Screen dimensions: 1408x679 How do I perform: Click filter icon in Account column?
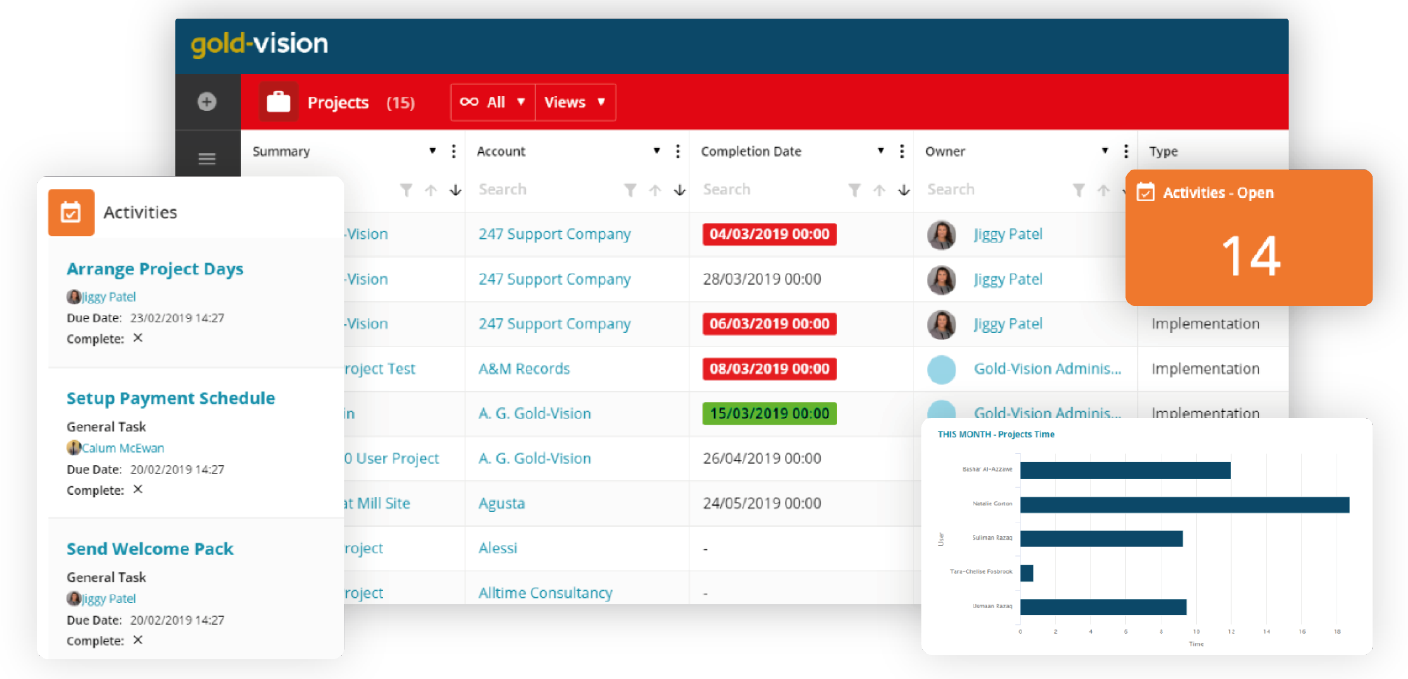[630, 190]
